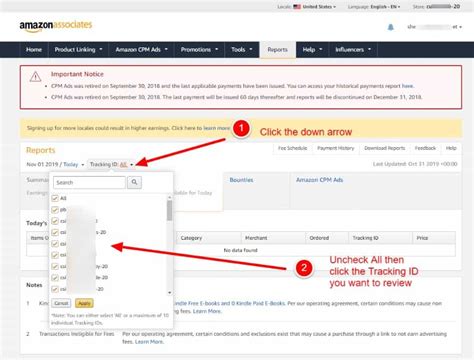Viewport: 474px width, 360px height.
Task: Open the notifications bell
Action: [390, 27]
